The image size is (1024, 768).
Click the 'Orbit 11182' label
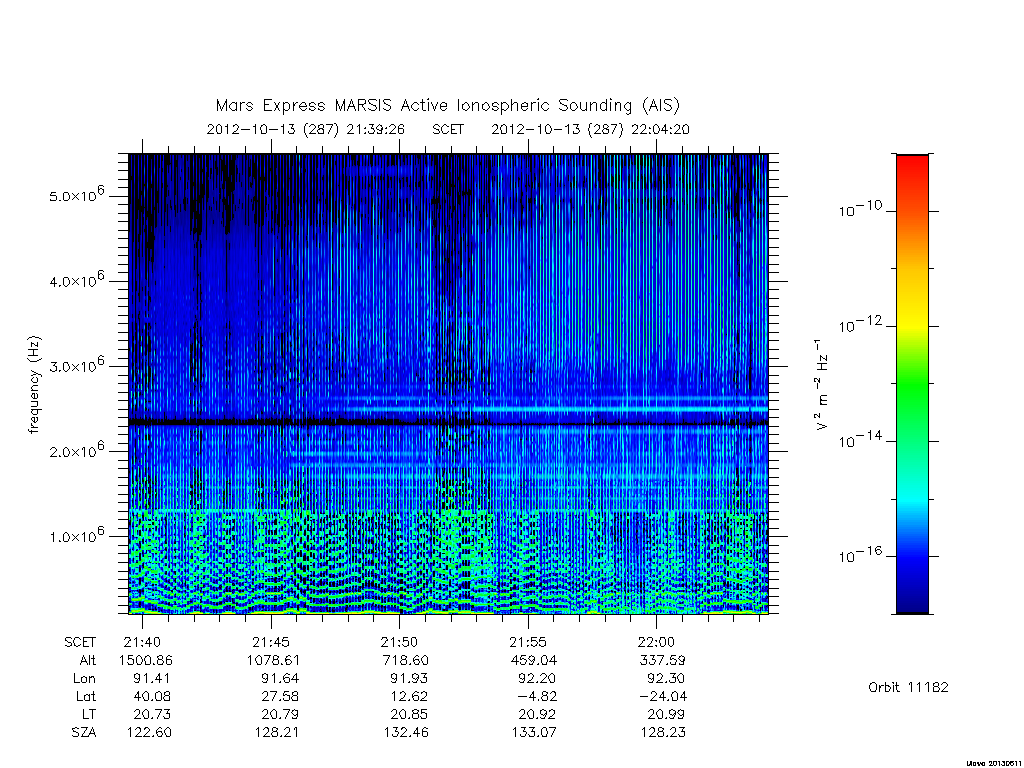(x=908, y=688)
